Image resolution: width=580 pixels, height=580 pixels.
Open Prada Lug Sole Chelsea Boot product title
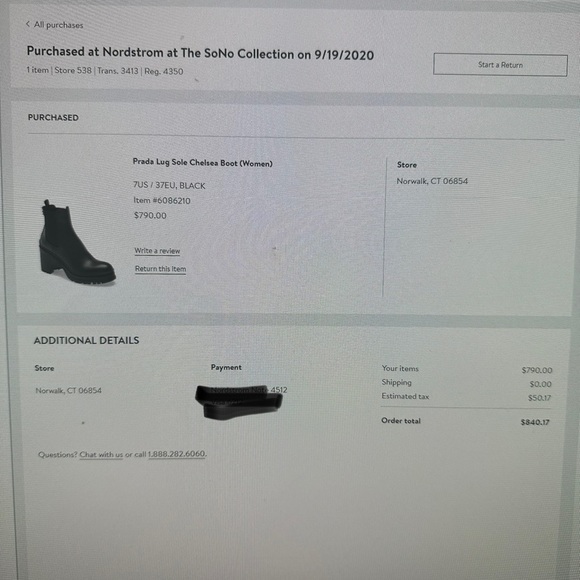203,163
